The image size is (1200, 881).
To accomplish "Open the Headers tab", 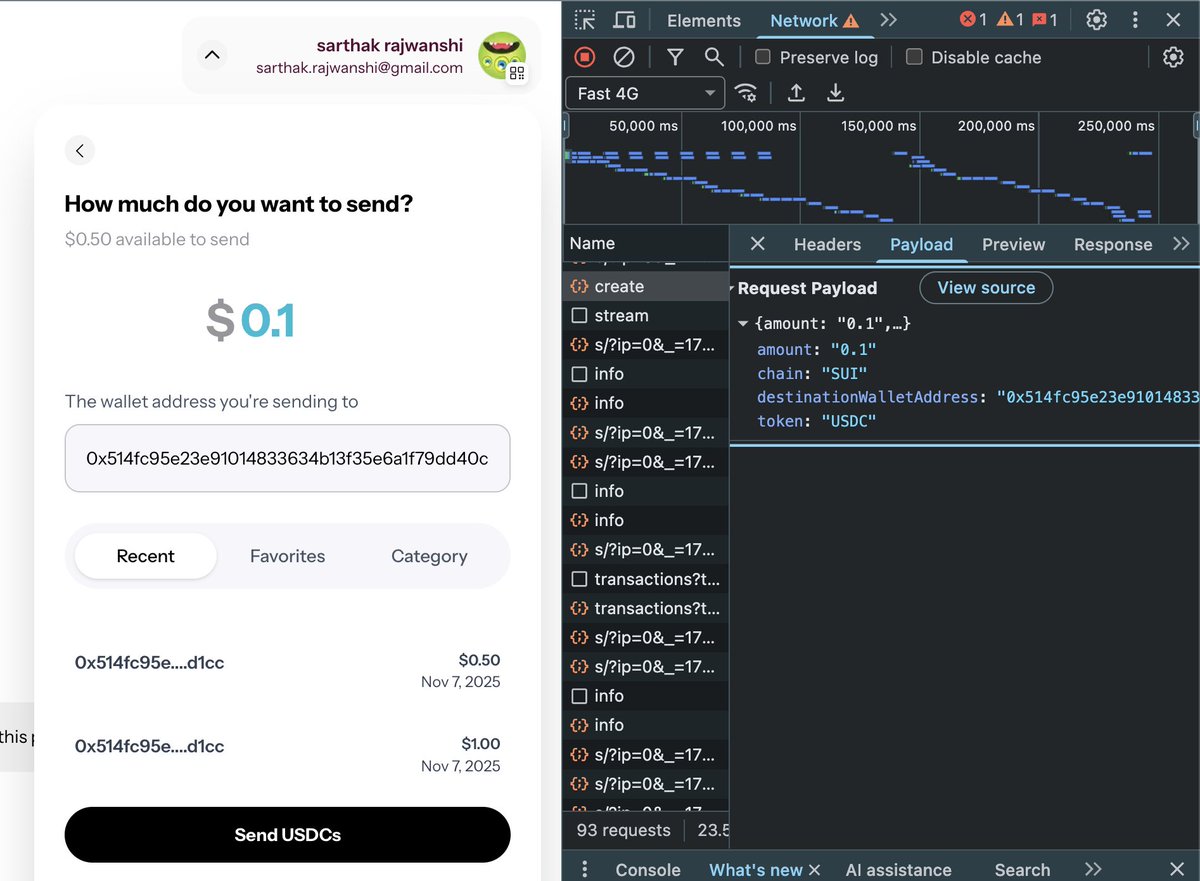I will [827, 244].
